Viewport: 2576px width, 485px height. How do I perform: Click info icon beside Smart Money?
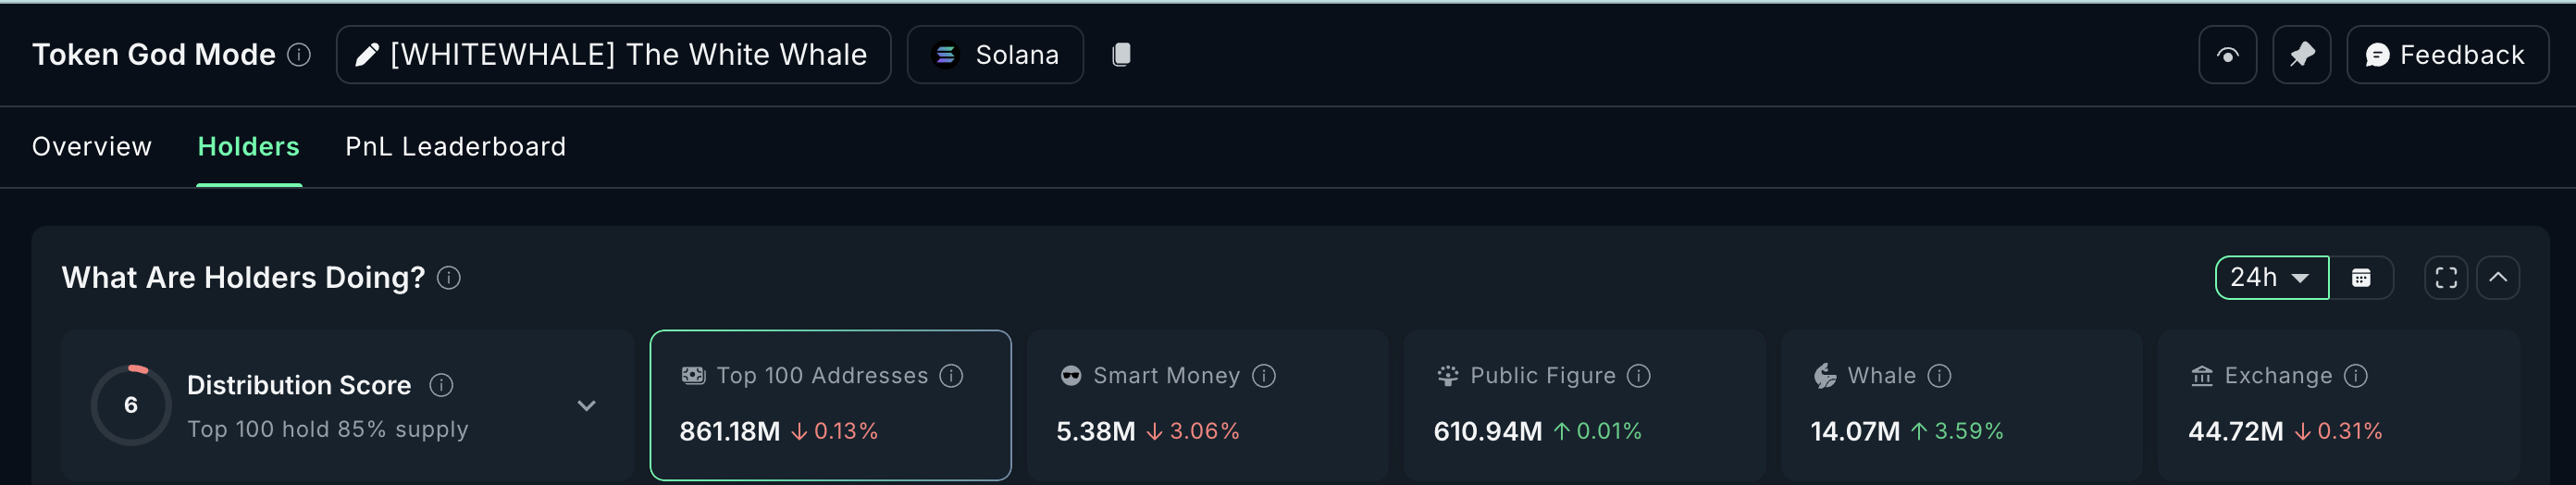1264,376
